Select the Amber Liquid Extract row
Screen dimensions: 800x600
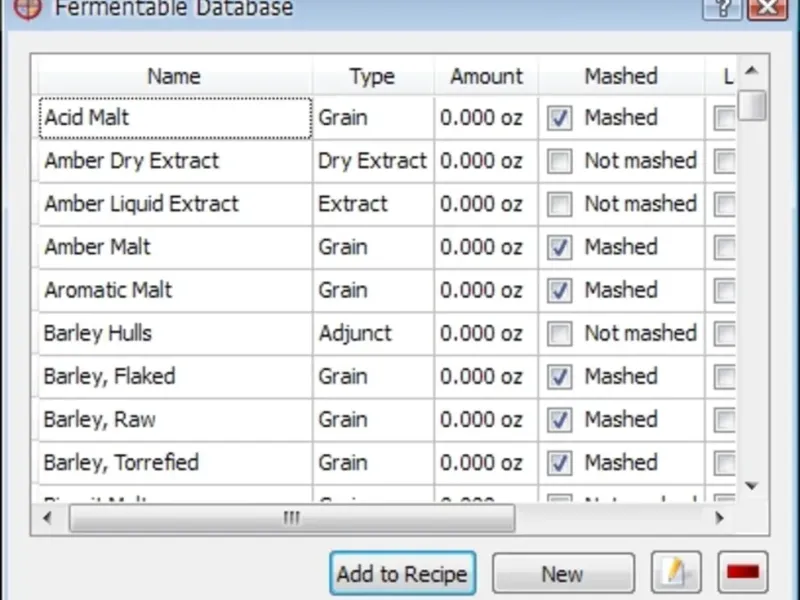[x=141, y=204]
